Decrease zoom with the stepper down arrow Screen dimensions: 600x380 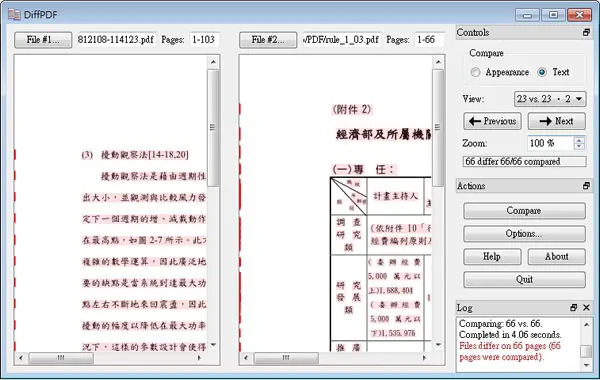pos(579,147)
